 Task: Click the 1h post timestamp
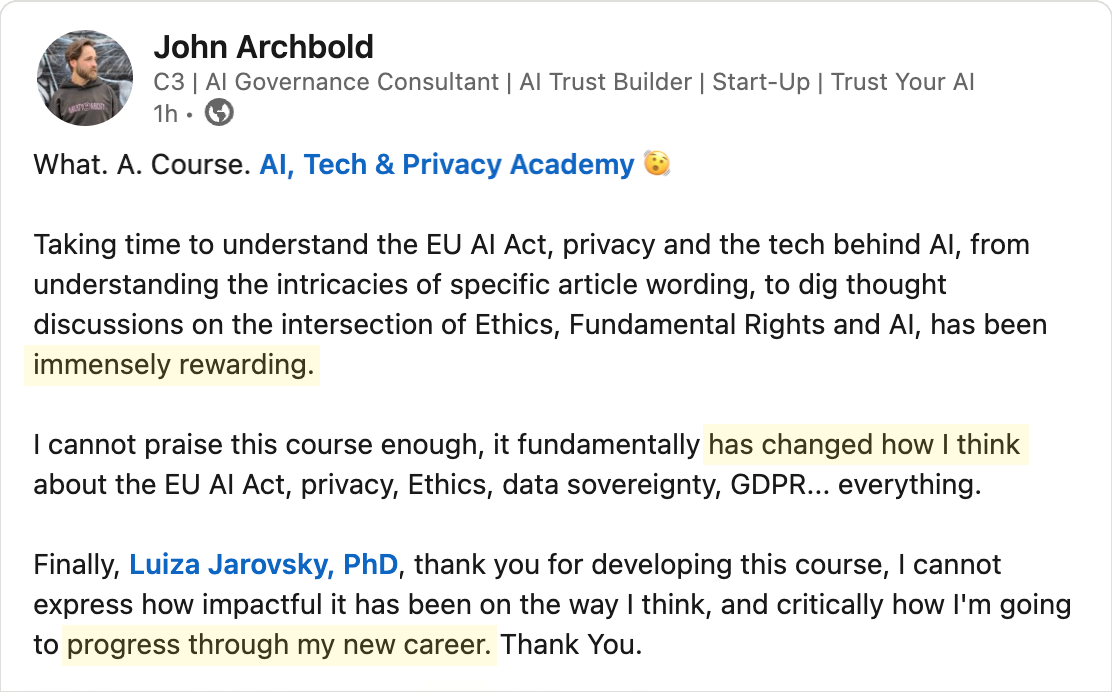point(163,113)
